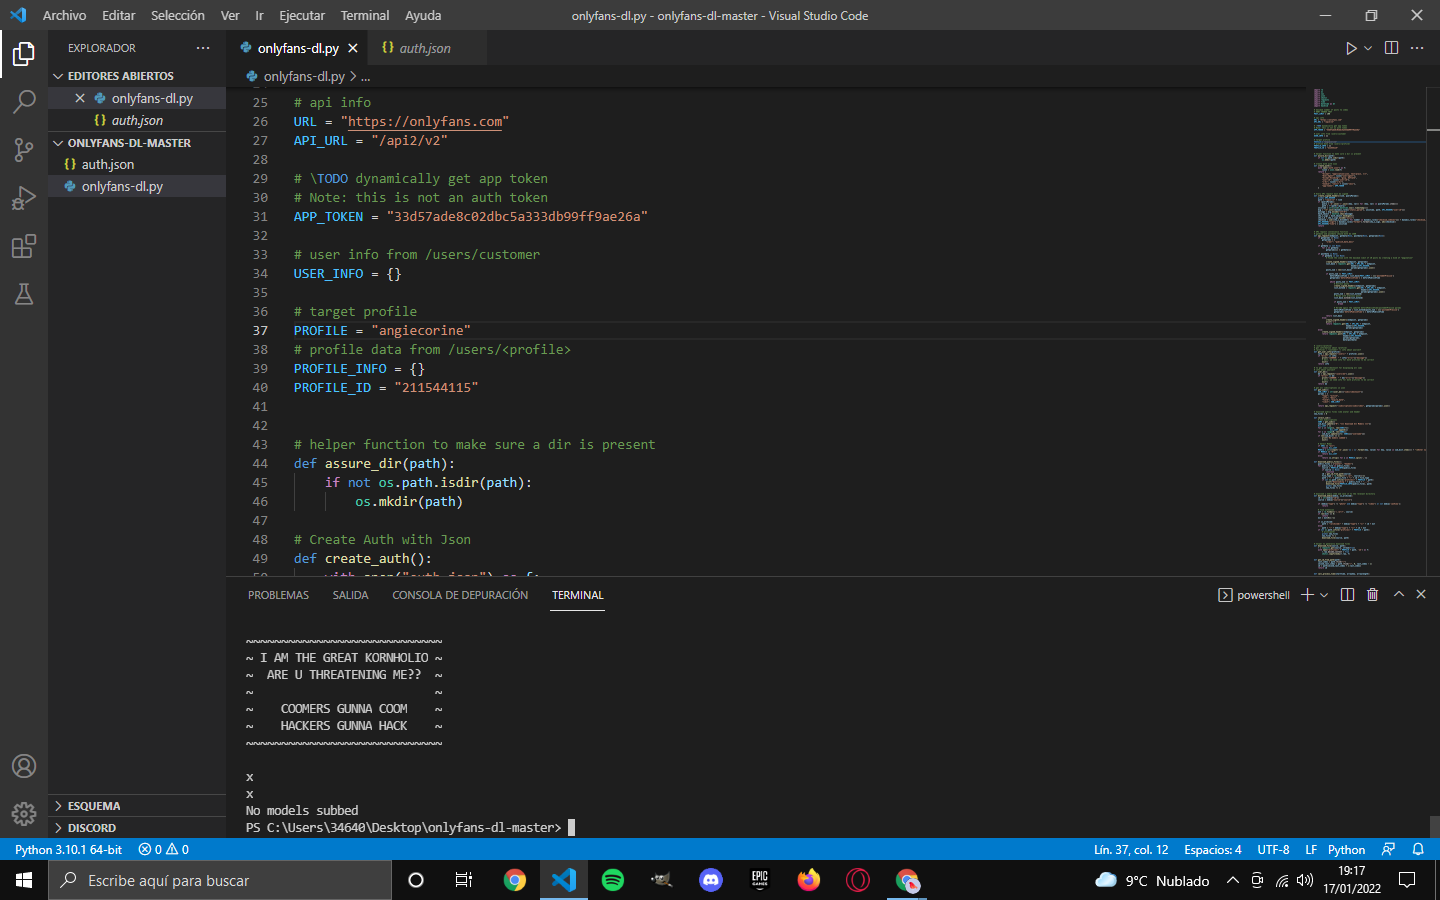
Task: Open the Testing flask view
Action: (x=24, y=294)
